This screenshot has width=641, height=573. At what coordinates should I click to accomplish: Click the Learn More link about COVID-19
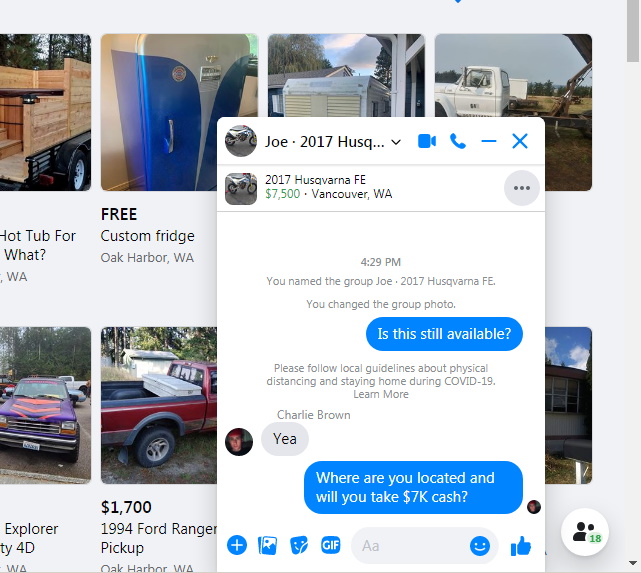pyautogui.click(x=381, y=394)
